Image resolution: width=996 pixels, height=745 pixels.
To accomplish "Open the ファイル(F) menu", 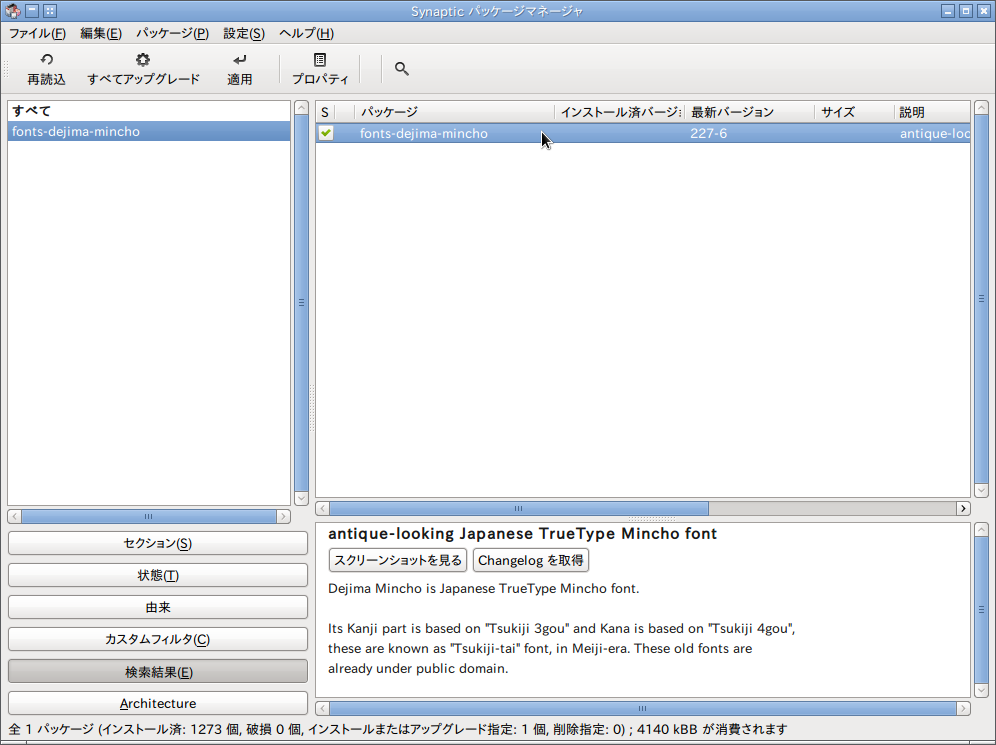I will (37, 33).
